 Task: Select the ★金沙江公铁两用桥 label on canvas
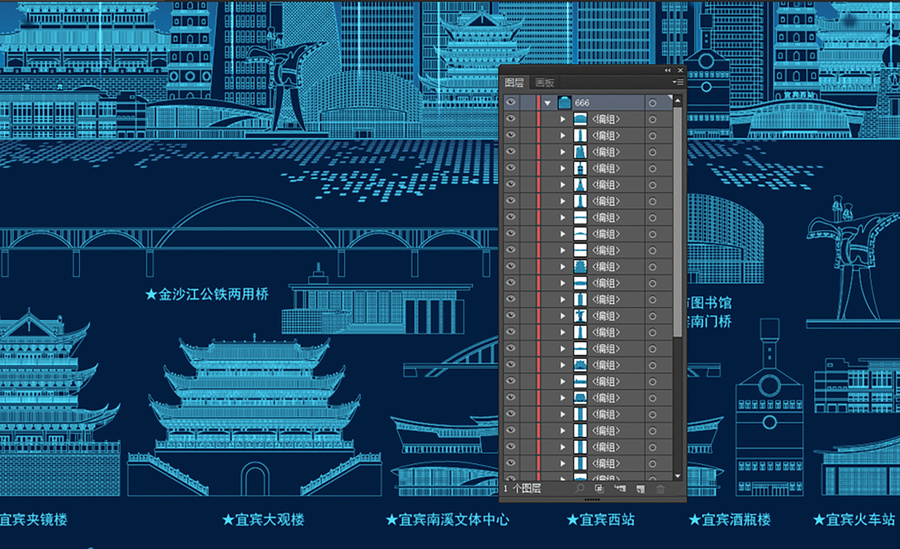[207, 294]
